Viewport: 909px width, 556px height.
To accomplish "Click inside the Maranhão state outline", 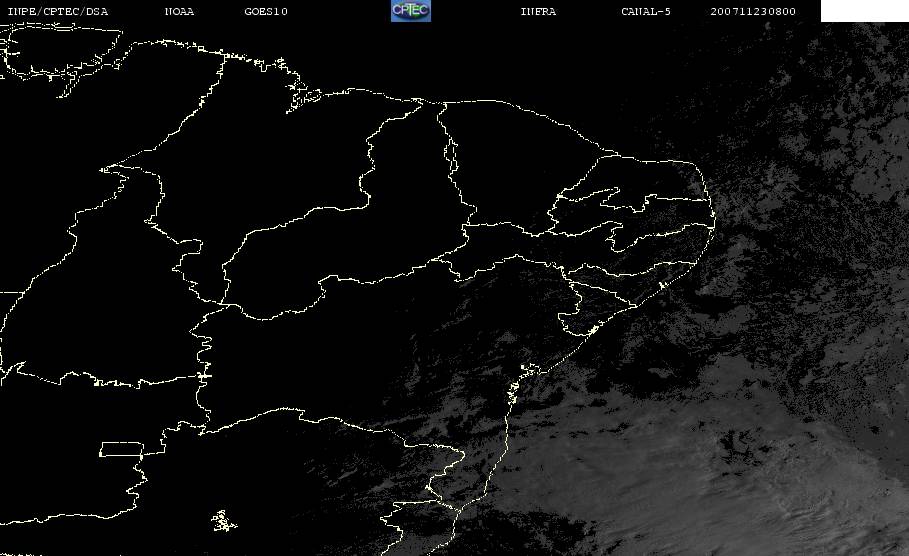I will (290, 170).
